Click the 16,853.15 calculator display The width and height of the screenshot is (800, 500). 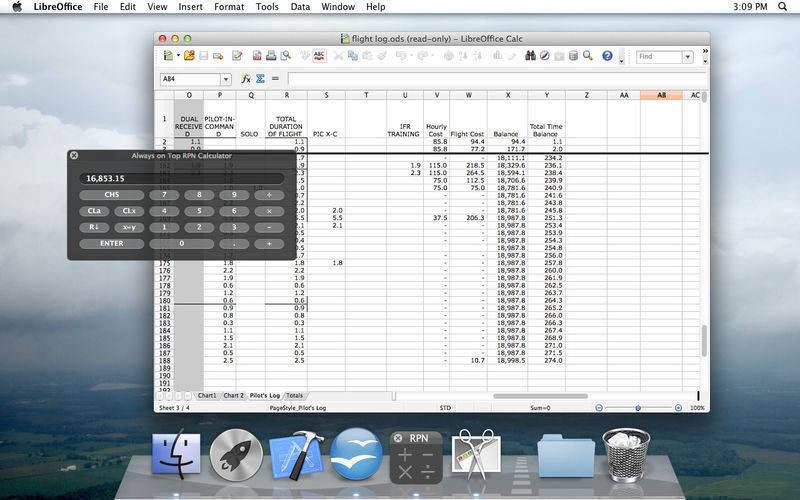click(x=182, y=178)
